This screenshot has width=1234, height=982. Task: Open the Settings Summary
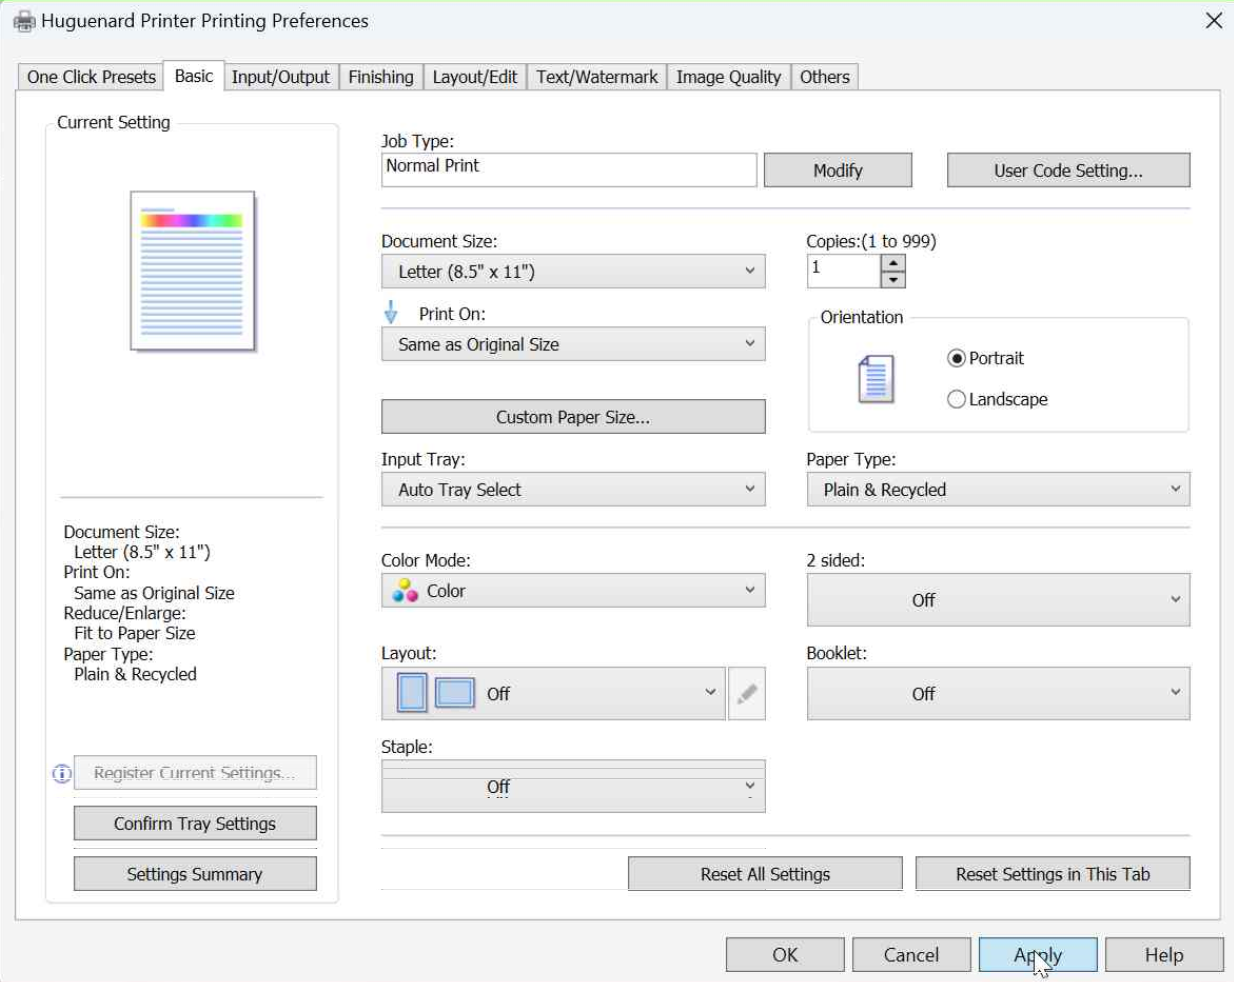[195, 874]
